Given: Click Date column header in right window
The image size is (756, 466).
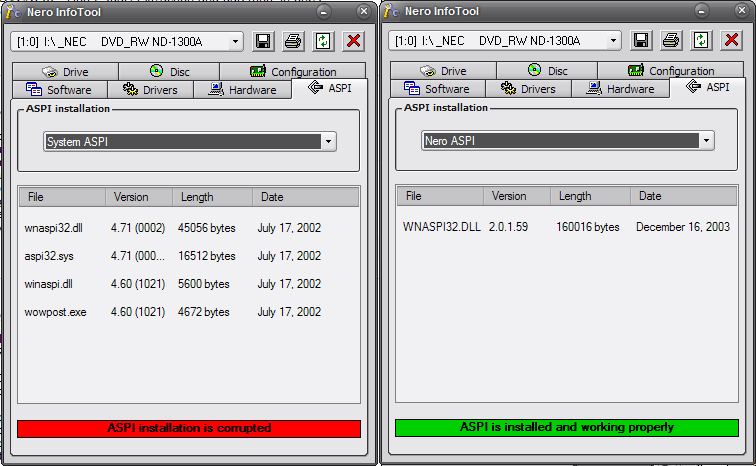Looking at the screenshot, I should (684, 196).
